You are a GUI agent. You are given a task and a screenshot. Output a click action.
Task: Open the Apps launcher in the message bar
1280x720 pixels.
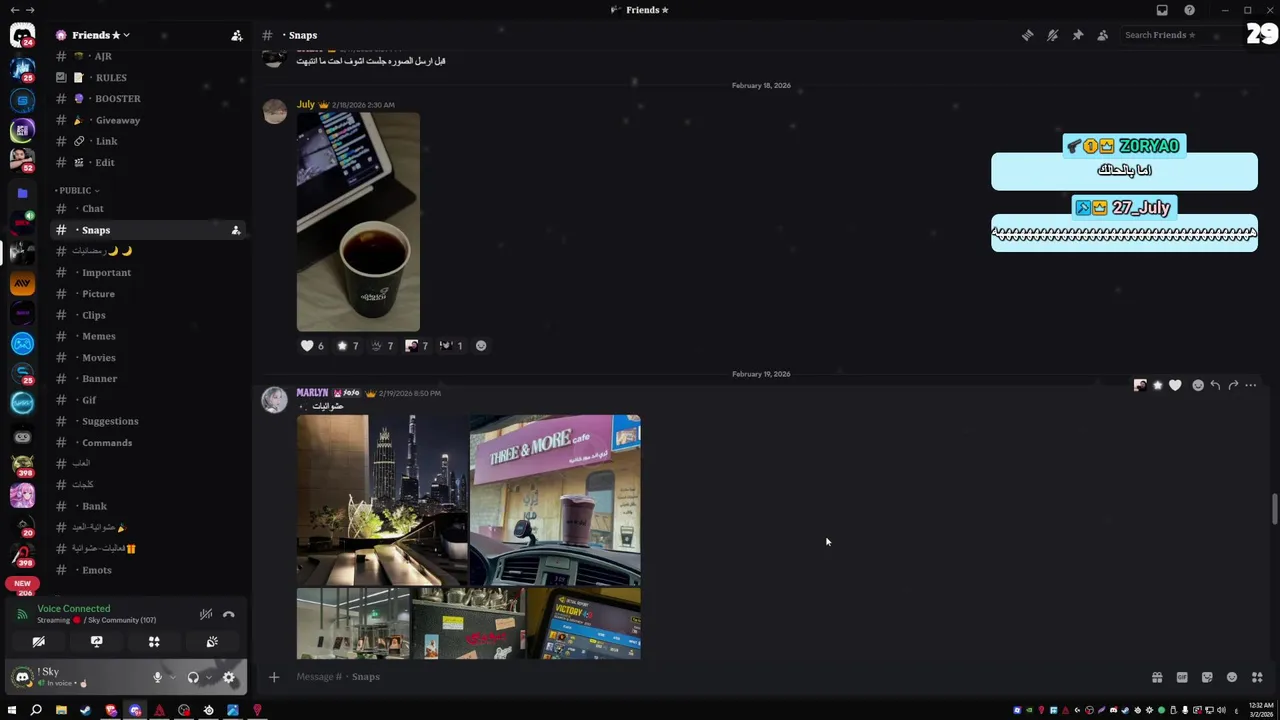point(1257,677)
